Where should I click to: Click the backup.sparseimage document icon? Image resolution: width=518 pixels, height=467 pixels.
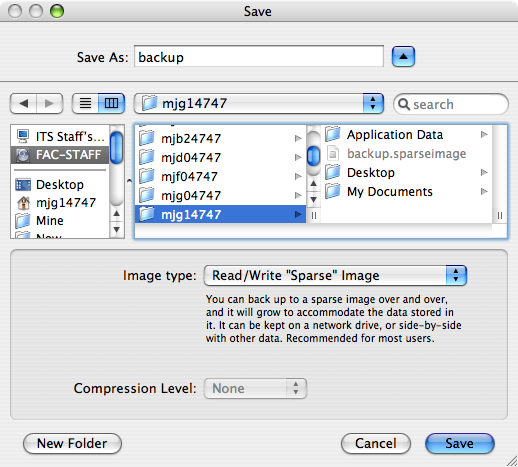tap(333, 154)
